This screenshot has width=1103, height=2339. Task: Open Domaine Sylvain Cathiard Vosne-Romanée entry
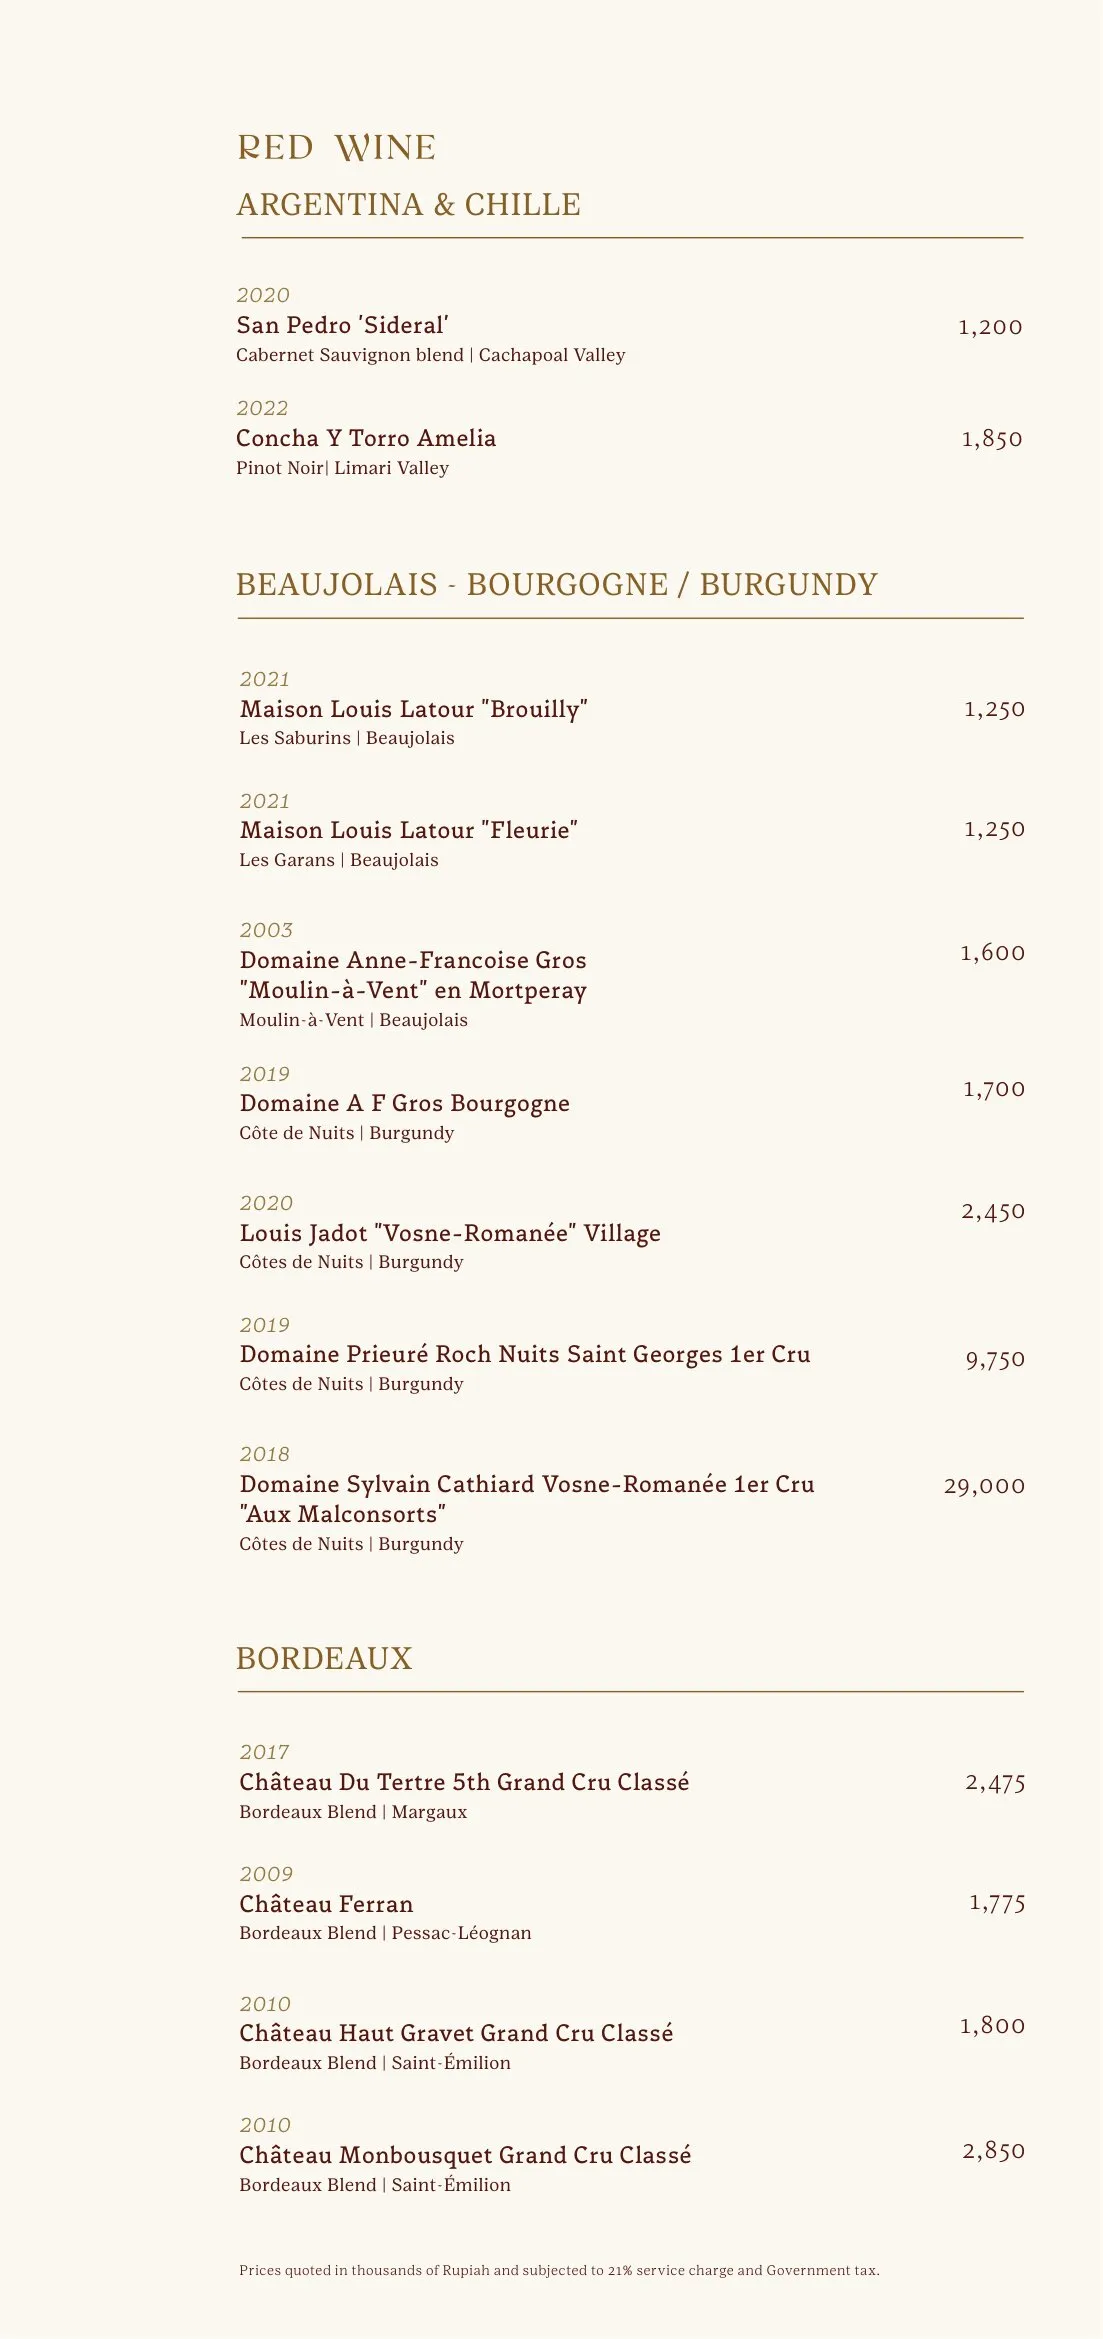tap(526, 1484)
